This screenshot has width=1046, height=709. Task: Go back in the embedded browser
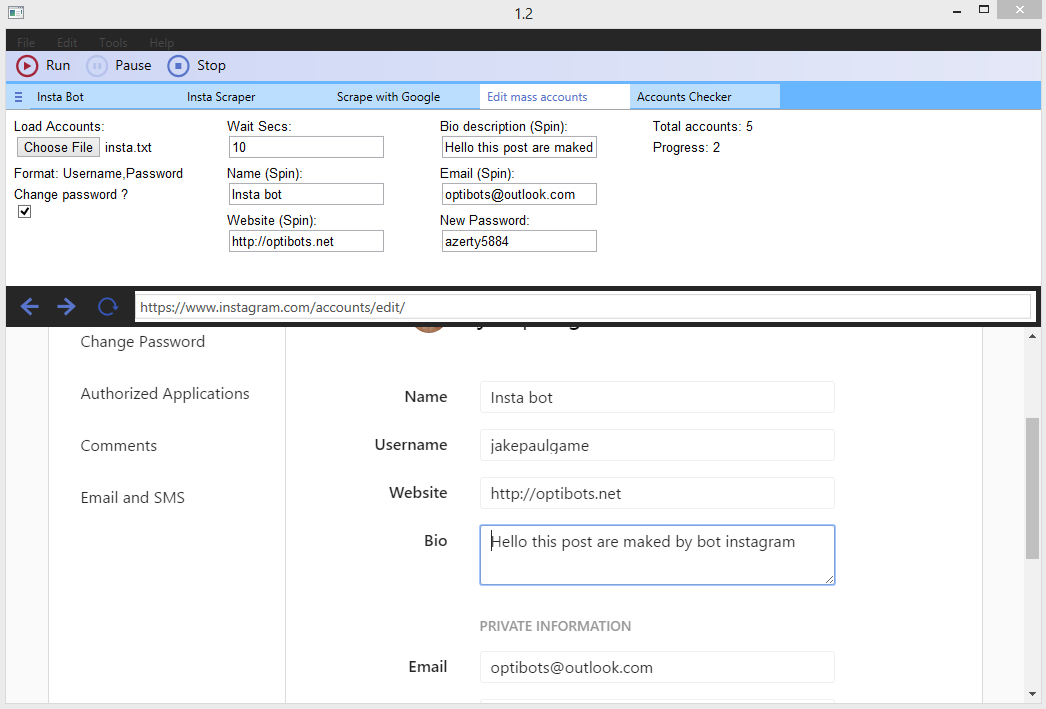[x=29, y=307]
